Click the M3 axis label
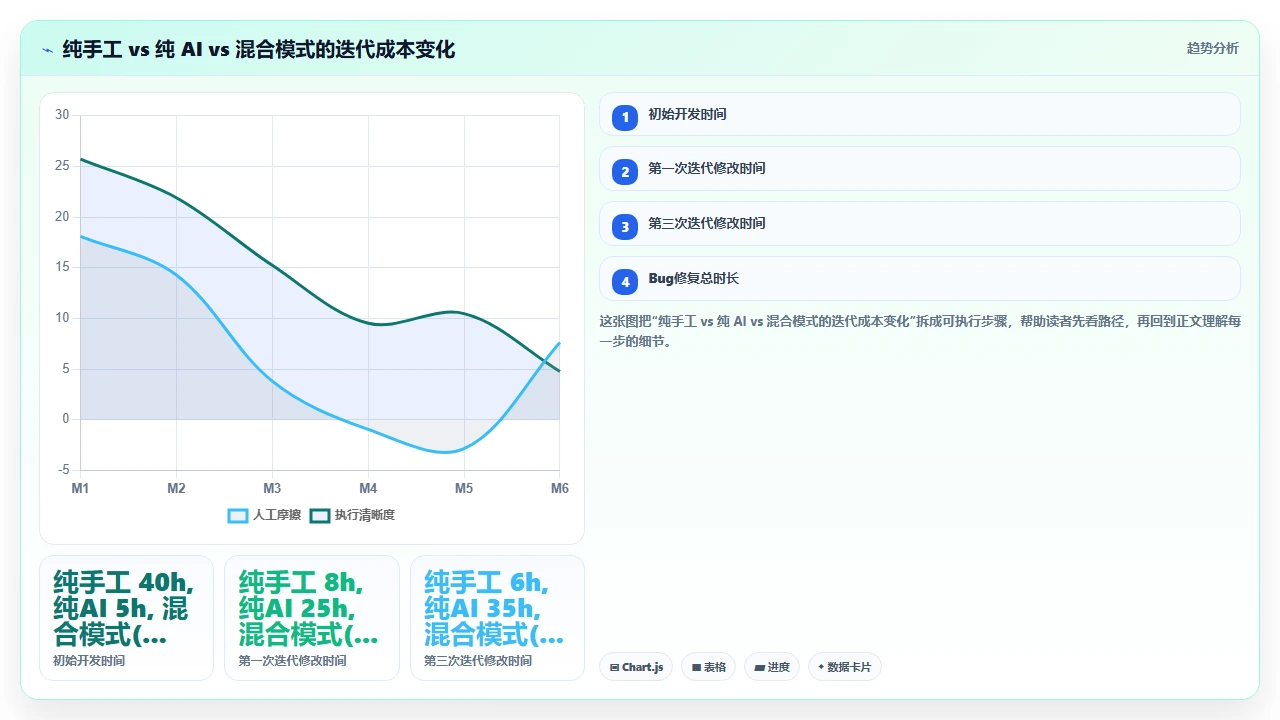Image resolution: width=1280 pixels, height=720 pixels. pyautogui.click(x=272, y=489)
